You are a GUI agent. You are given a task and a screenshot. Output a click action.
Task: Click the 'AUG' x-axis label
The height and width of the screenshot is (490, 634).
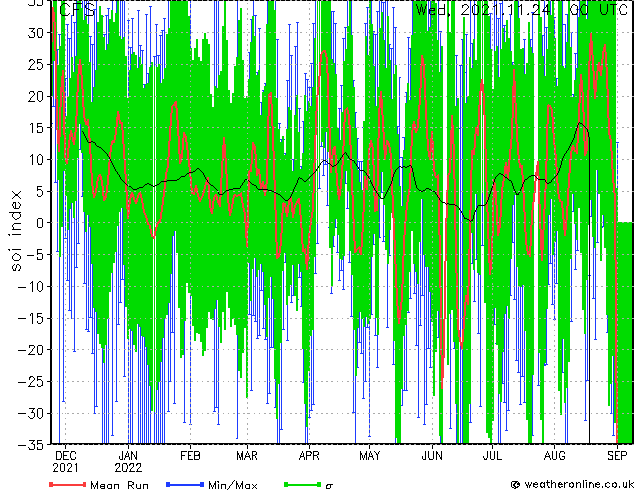tap(554, 456)
